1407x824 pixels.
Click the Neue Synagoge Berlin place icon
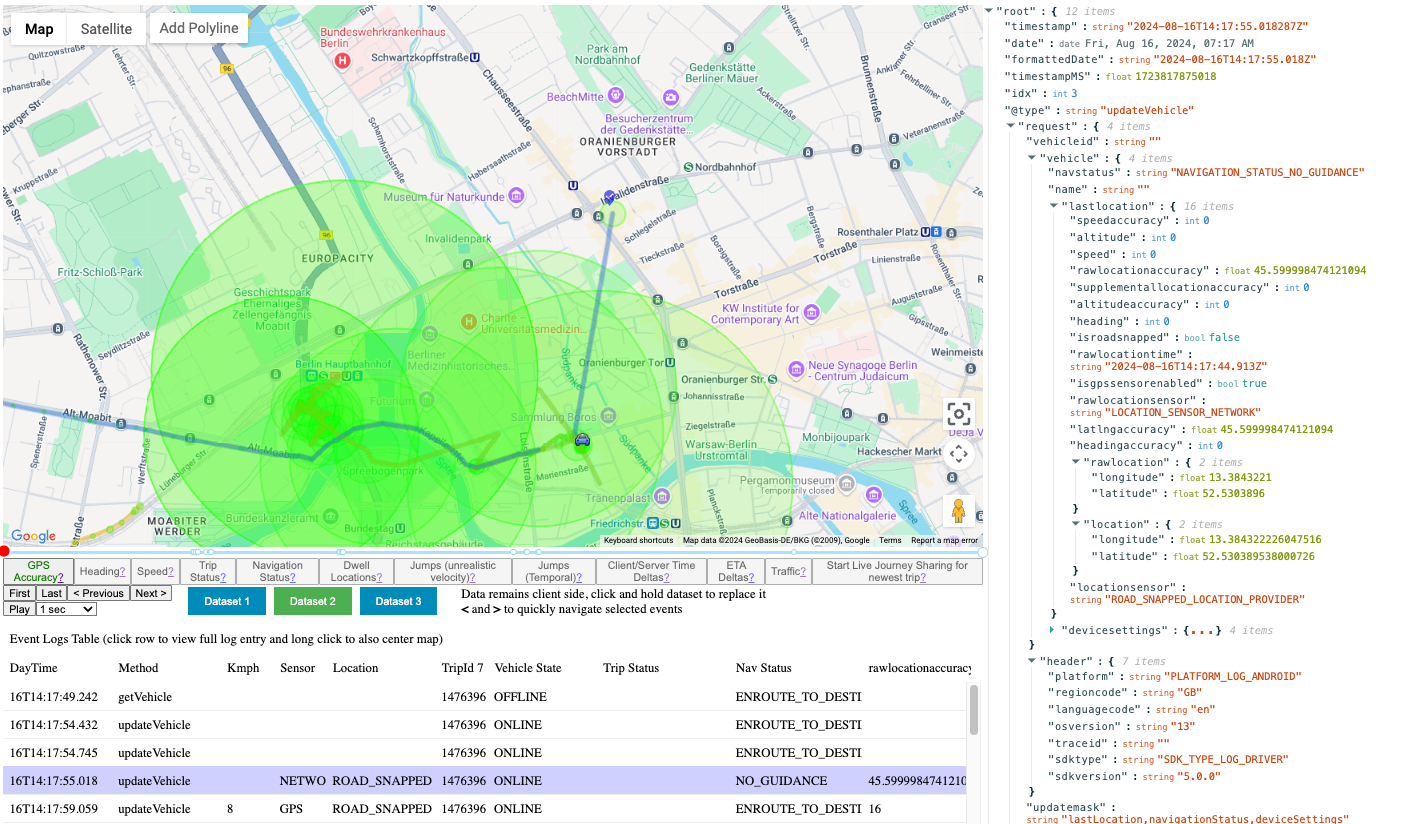click(796, 370)
